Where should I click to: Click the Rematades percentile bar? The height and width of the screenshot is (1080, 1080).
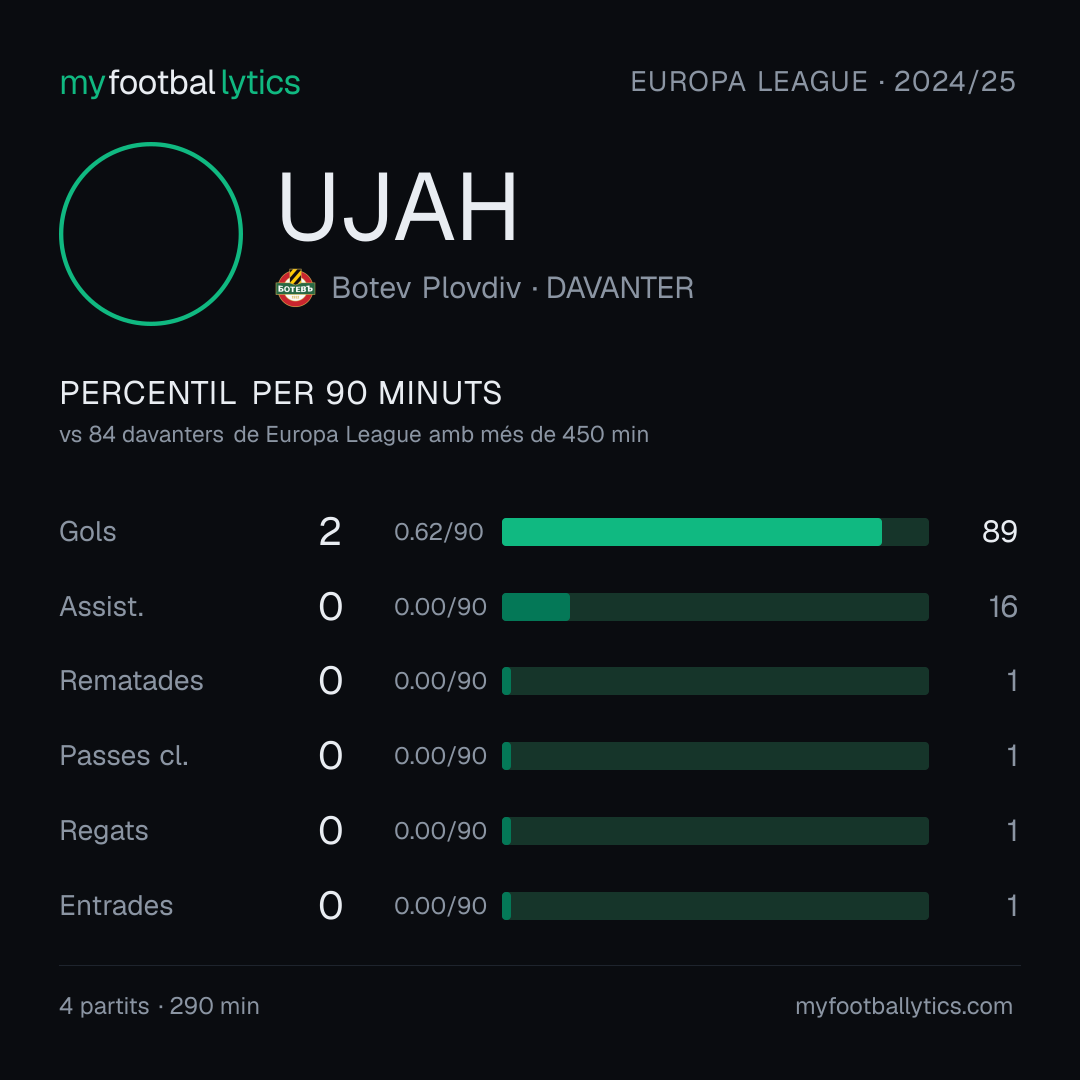tap(715, 681)
